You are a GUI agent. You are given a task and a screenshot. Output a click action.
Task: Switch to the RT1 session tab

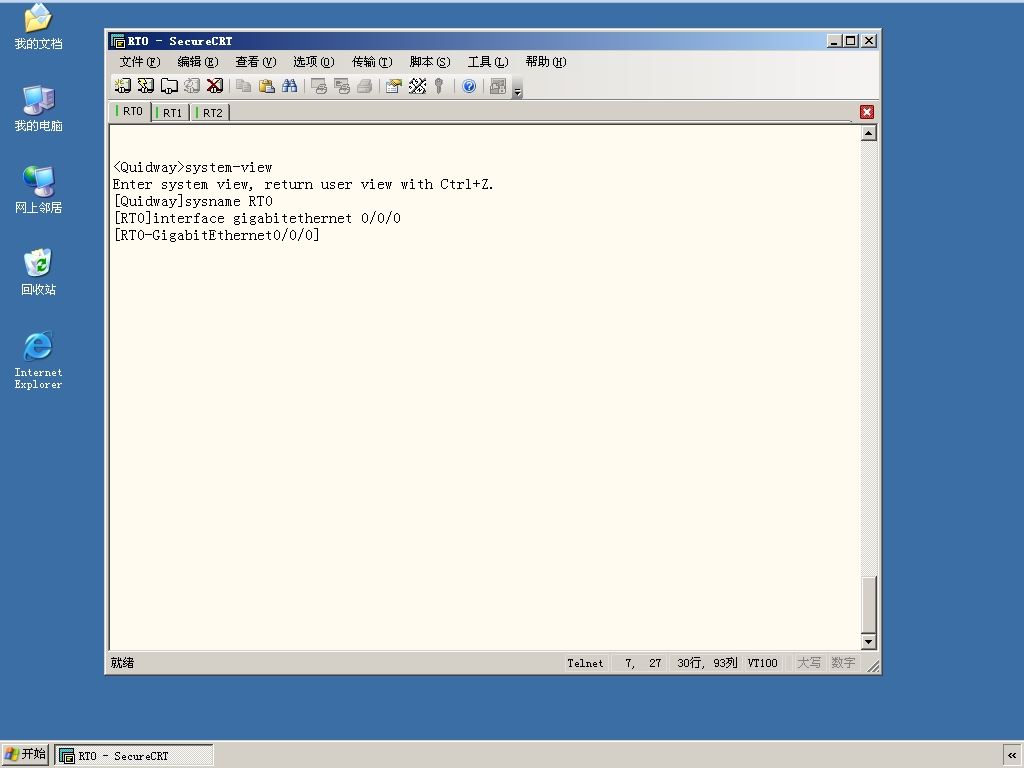(171, 112)
